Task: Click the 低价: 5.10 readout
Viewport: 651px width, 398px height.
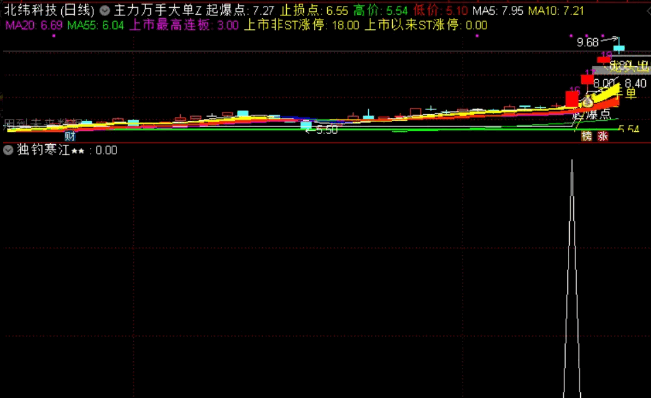Action: 441,10
